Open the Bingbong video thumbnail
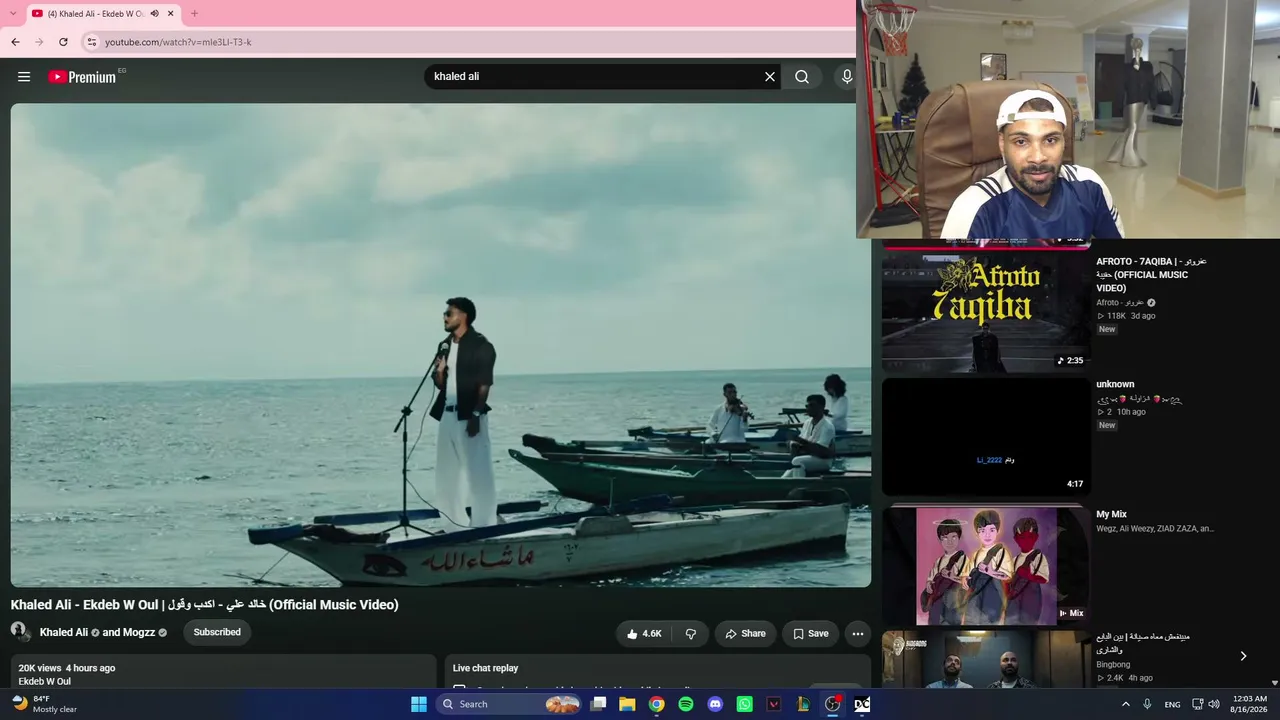Image resolution: width=1280 pixels, height=720 pixels. [x=985, y=659]
